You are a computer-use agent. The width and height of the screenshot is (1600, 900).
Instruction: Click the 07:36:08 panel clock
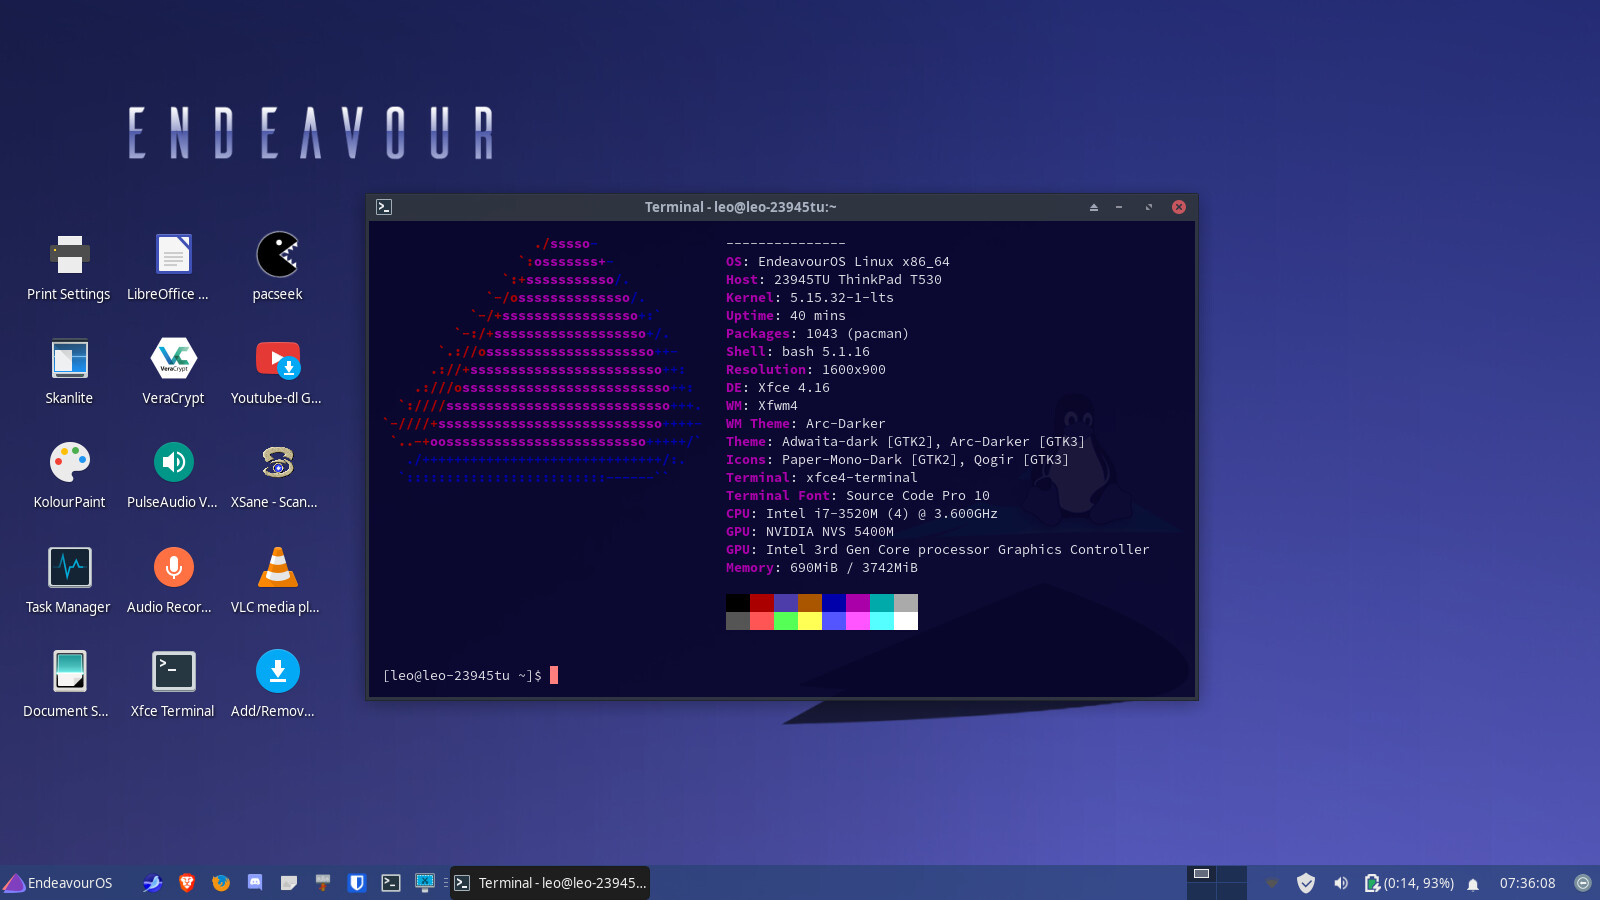[1527, 883]
